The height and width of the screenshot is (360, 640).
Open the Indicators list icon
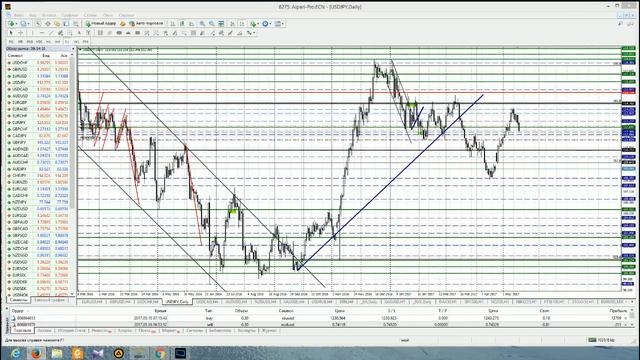coord(253,24)
